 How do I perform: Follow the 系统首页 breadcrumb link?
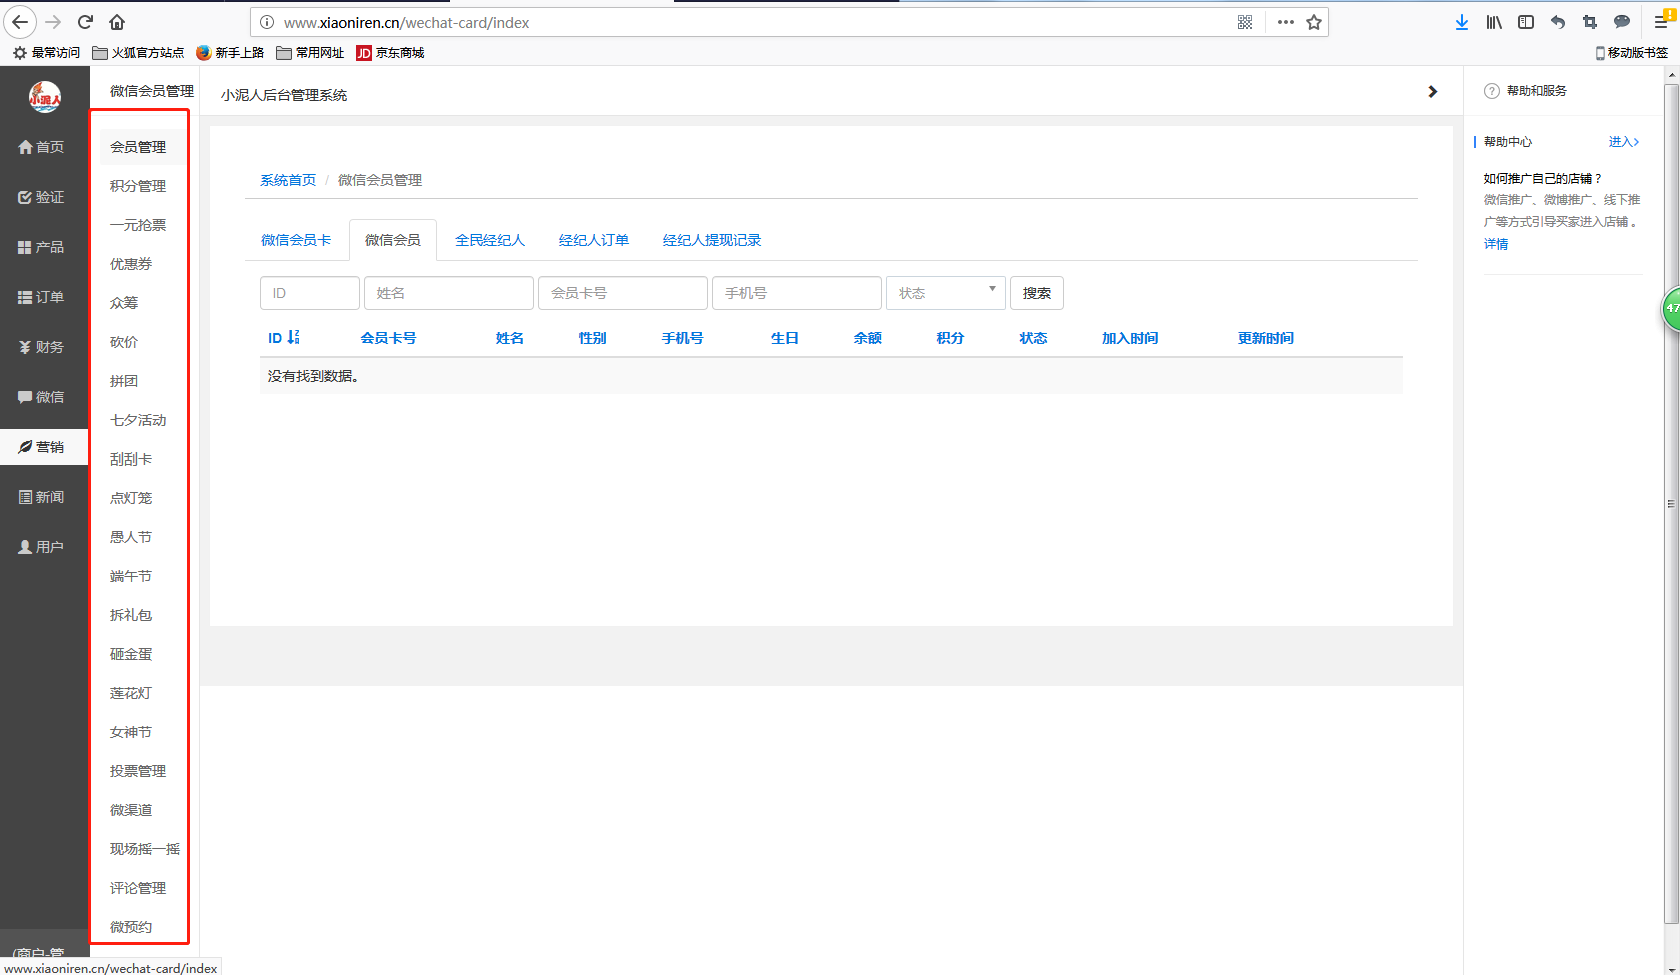point(288,180)
